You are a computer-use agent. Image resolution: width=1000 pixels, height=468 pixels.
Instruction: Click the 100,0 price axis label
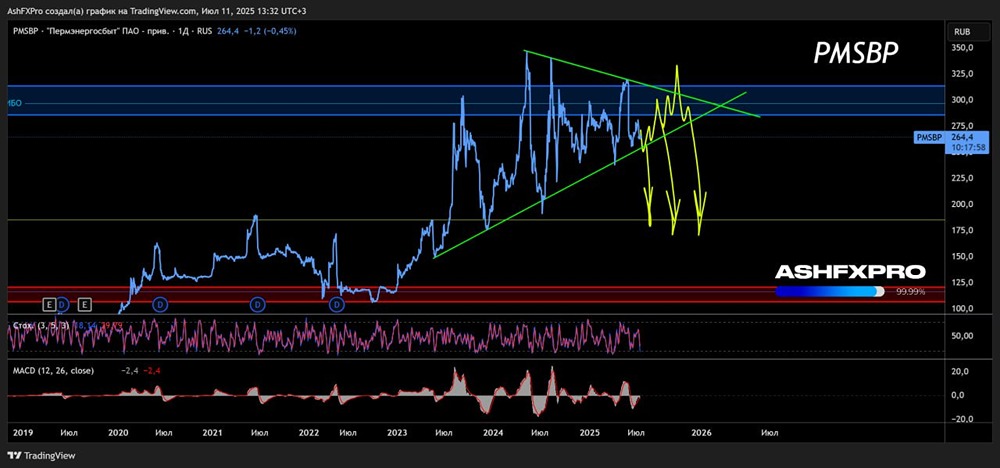pos(962,309)
